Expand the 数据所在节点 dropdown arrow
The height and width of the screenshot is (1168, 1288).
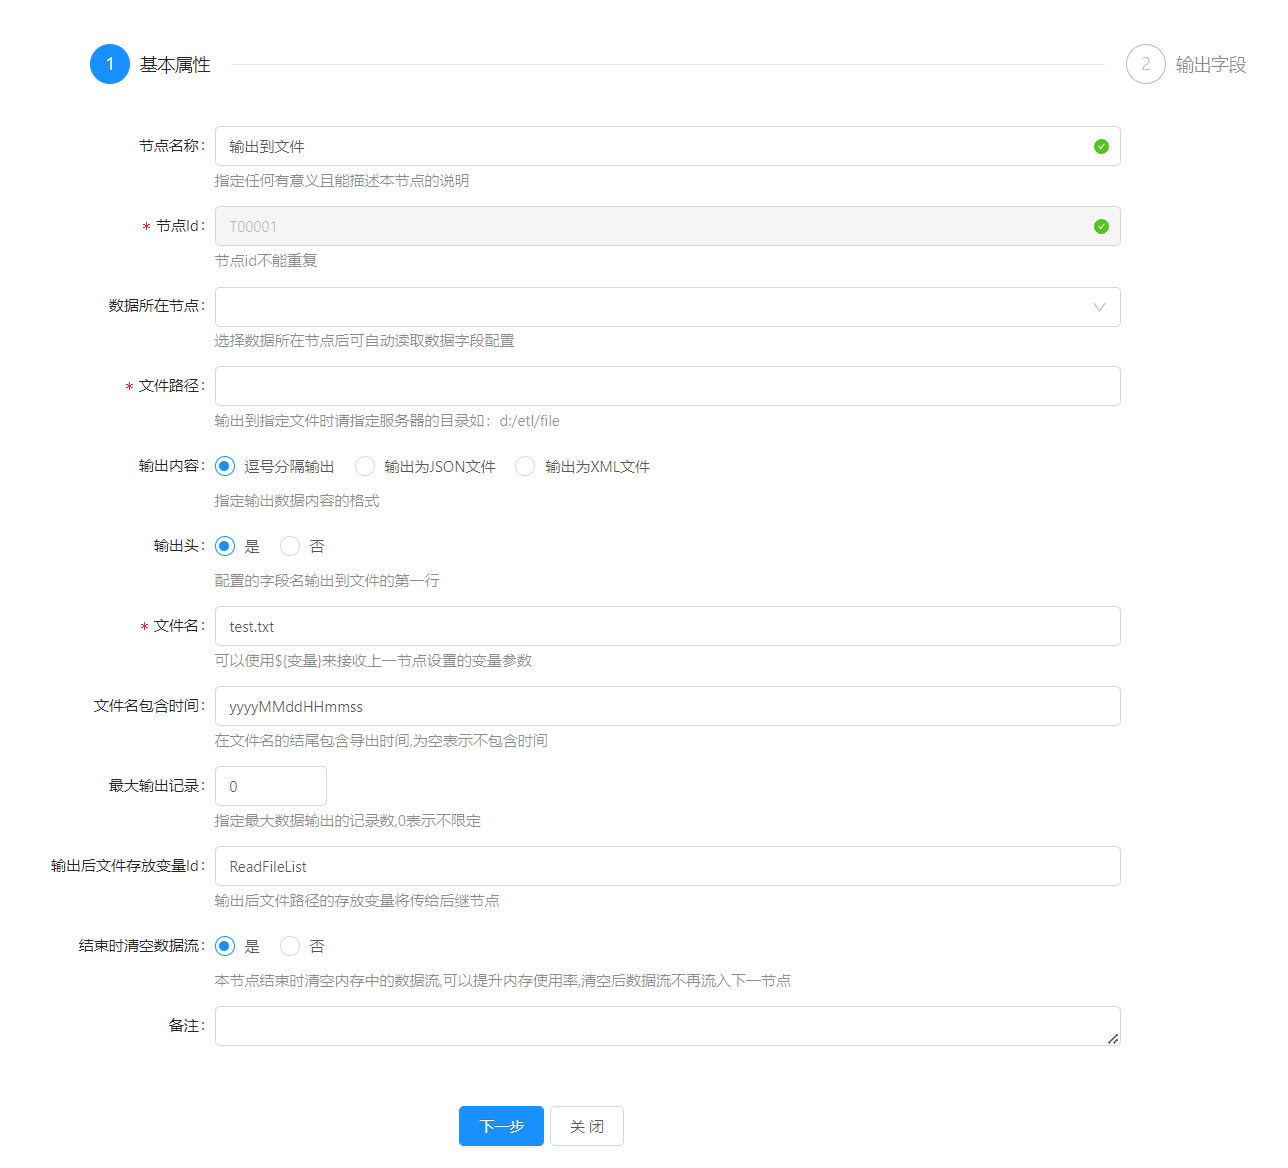click(x=1099, y=307)
